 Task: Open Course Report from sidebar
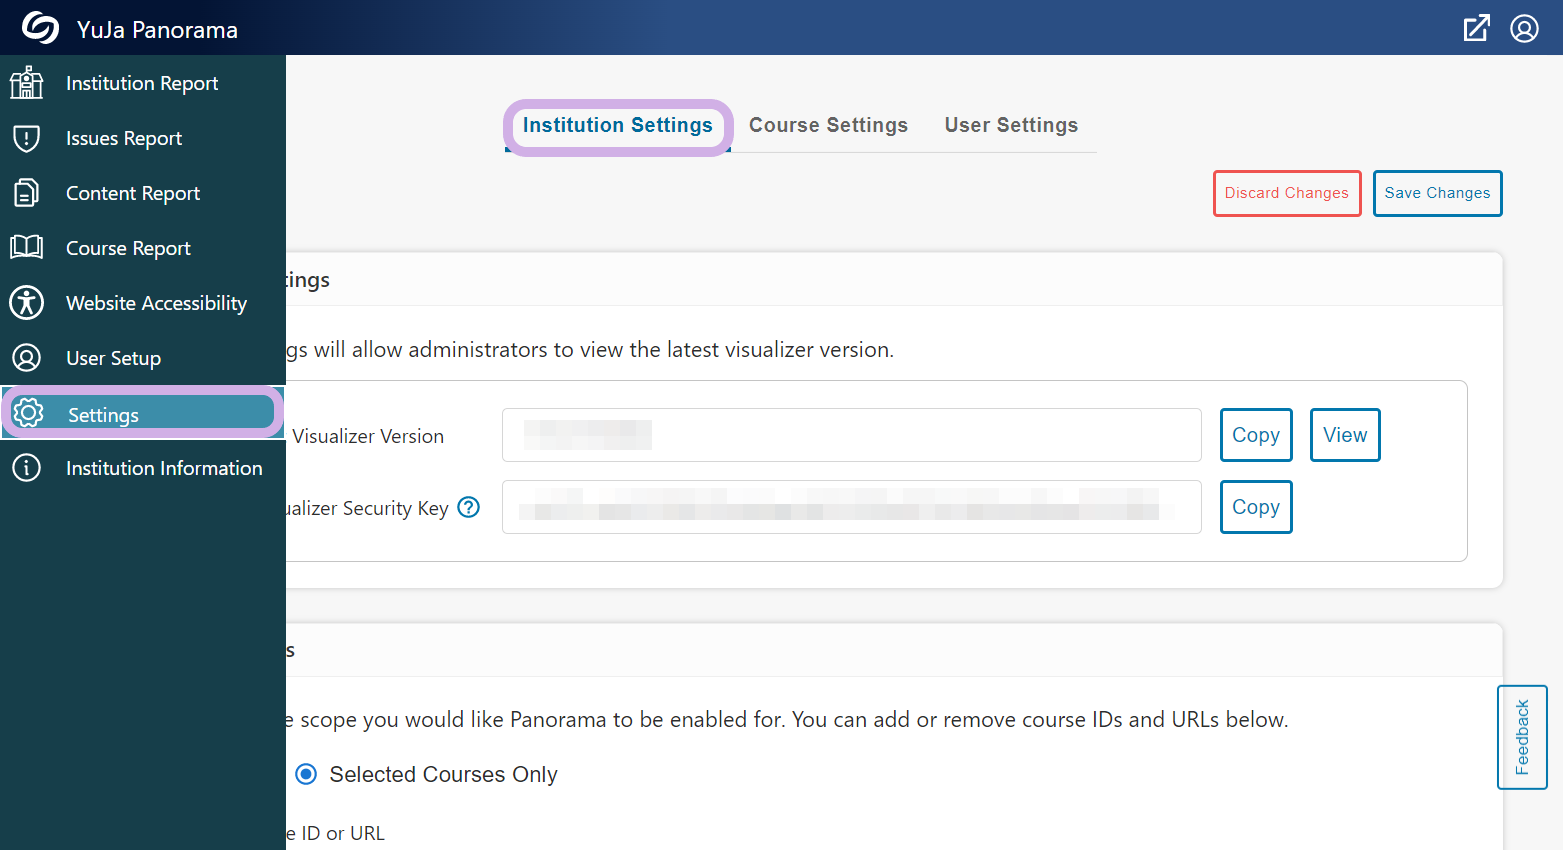[143, 248]
